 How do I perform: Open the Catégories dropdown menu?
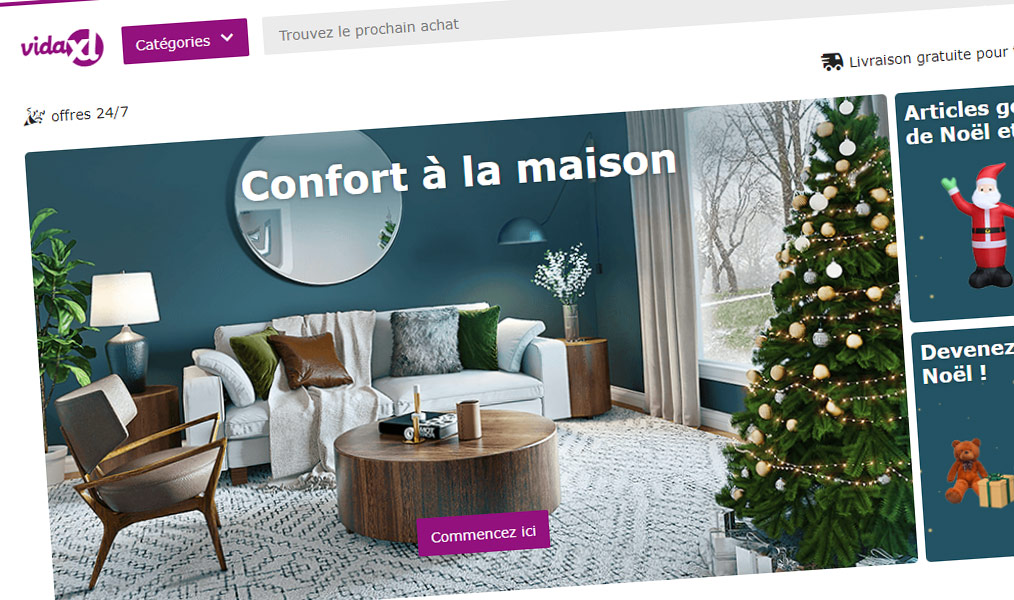coord(185,41)
